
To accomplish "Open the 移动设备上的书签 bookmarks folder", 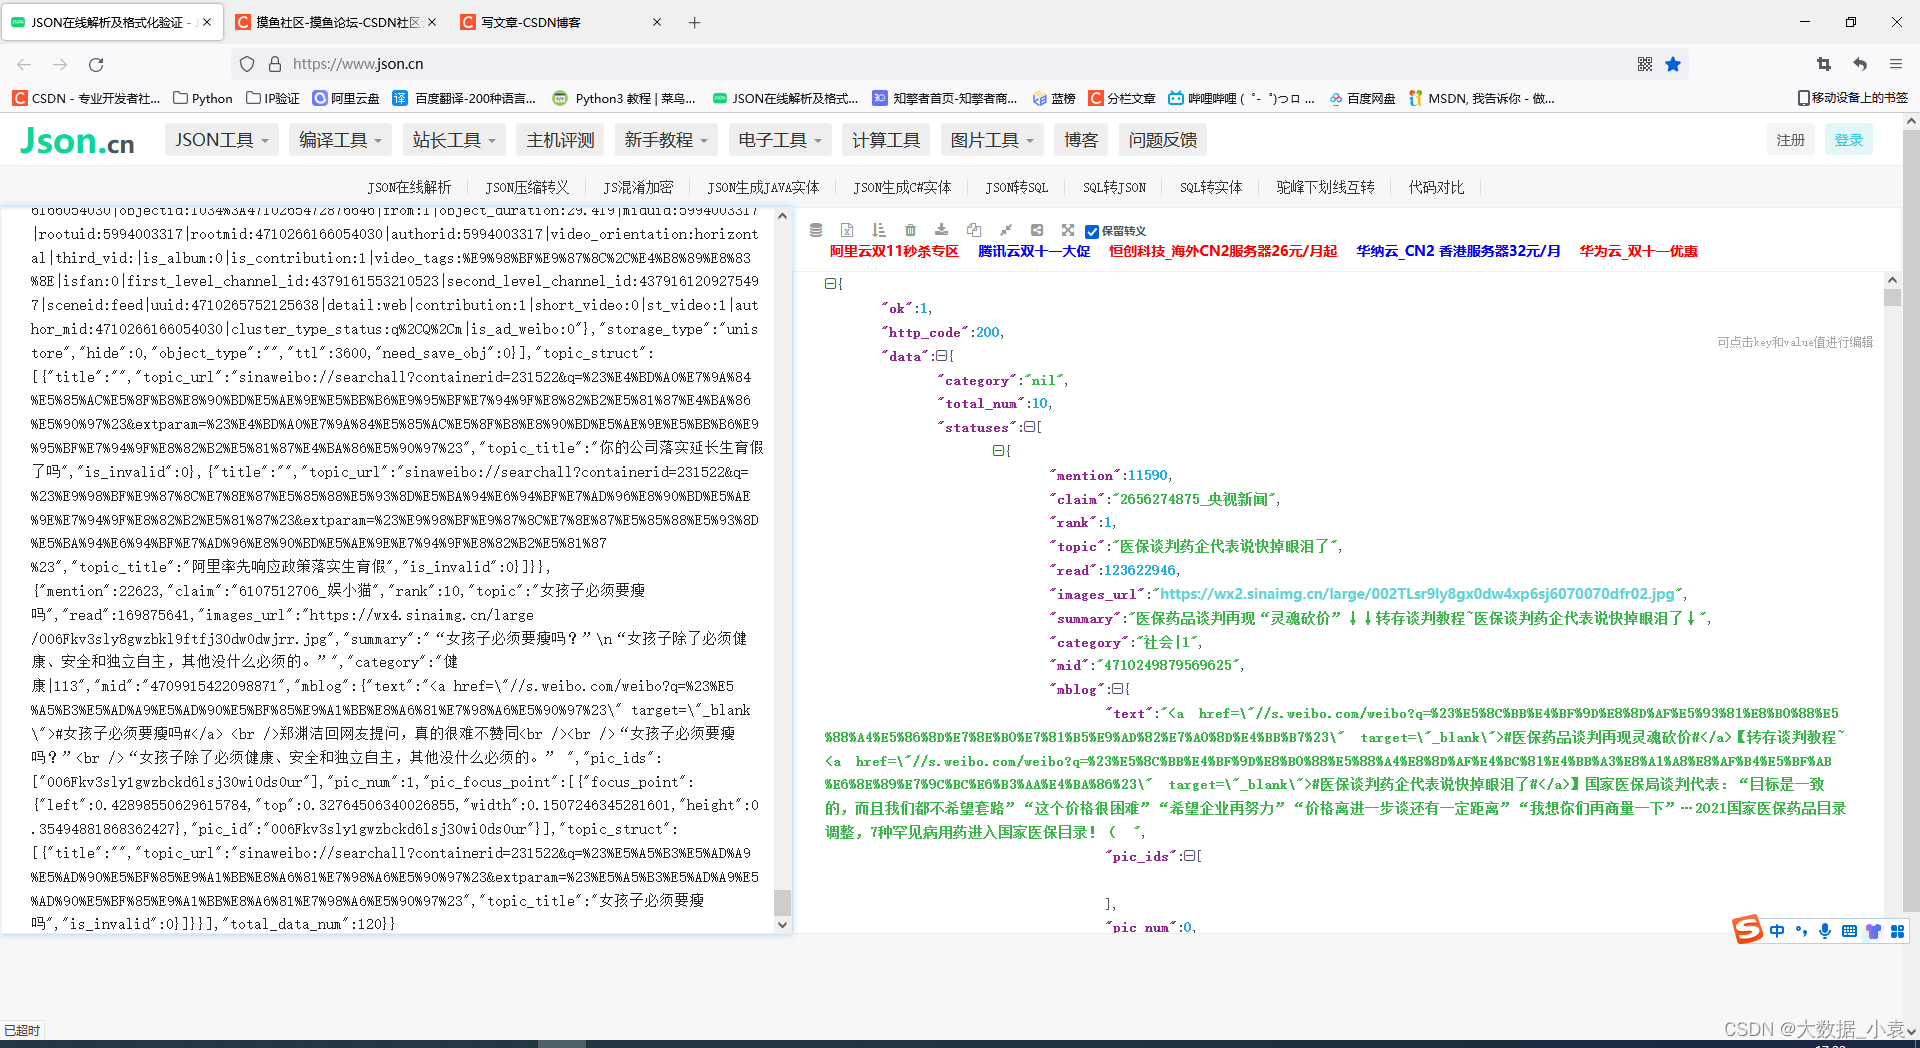I will pos(1852,98).
